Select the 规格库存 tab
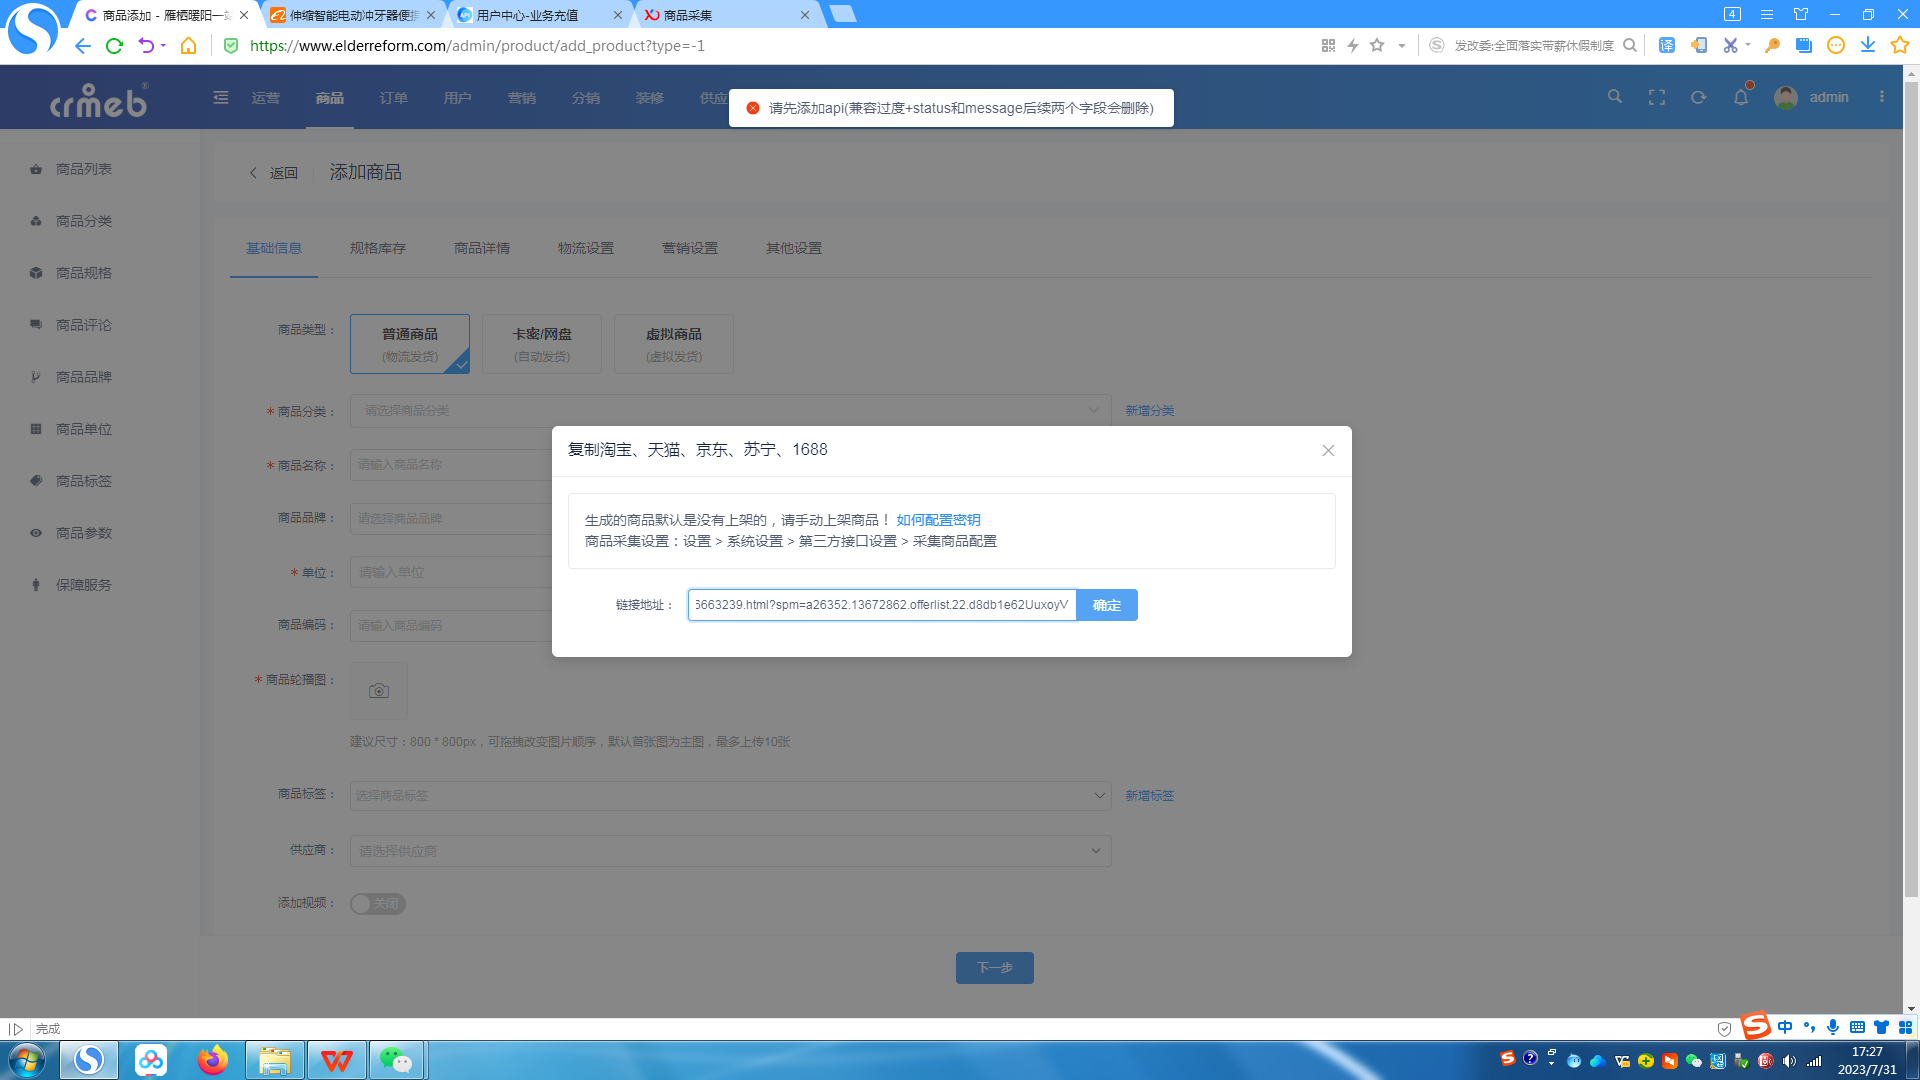Screen dimensions: 1920x1080 point(378,248)
